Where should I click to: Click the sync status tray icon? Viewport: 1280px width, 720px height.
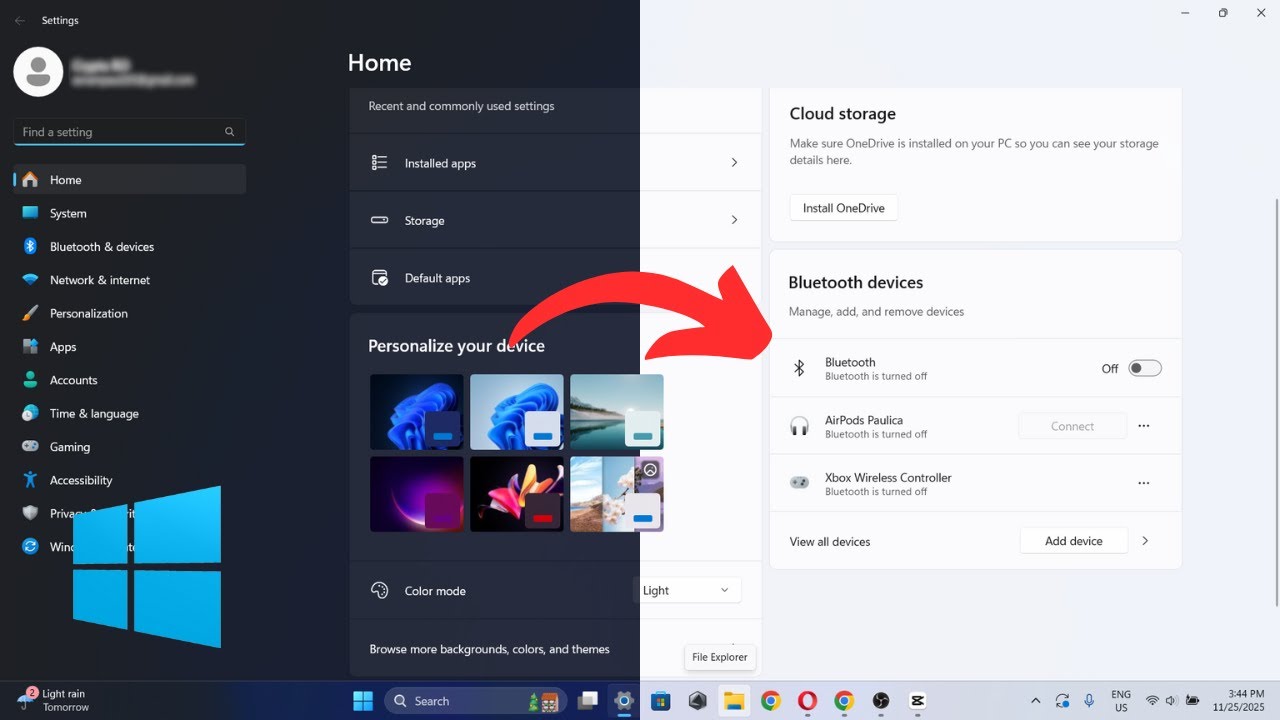click(1062, 701)
